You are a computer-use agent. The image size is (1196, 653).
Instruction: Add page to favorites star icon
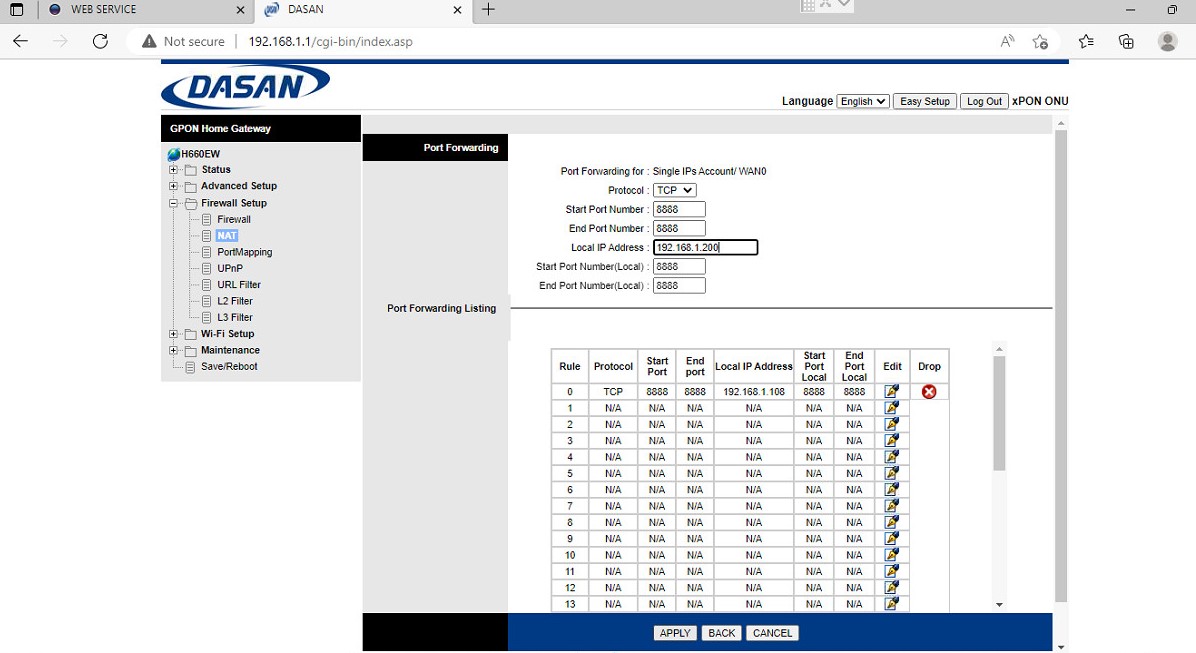pyautogui.click(x=1040, y=41)
